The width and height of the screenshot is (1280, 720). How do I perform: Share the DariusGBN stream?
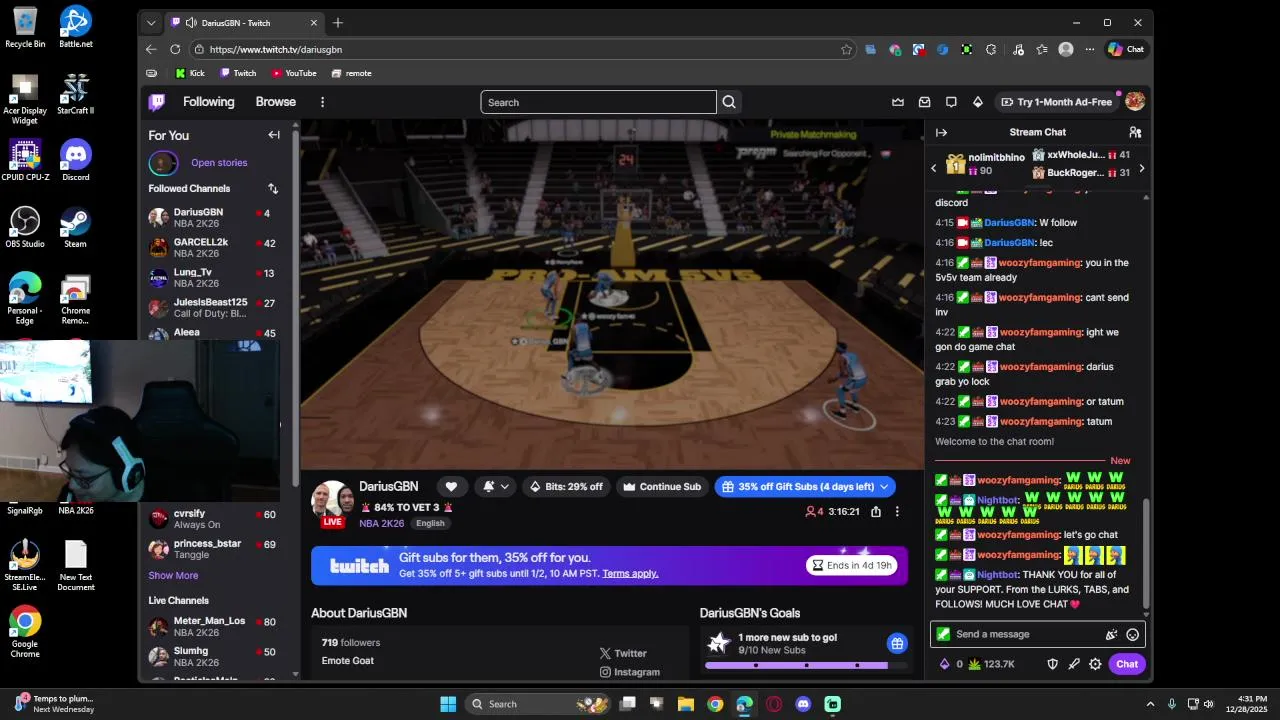876,511
